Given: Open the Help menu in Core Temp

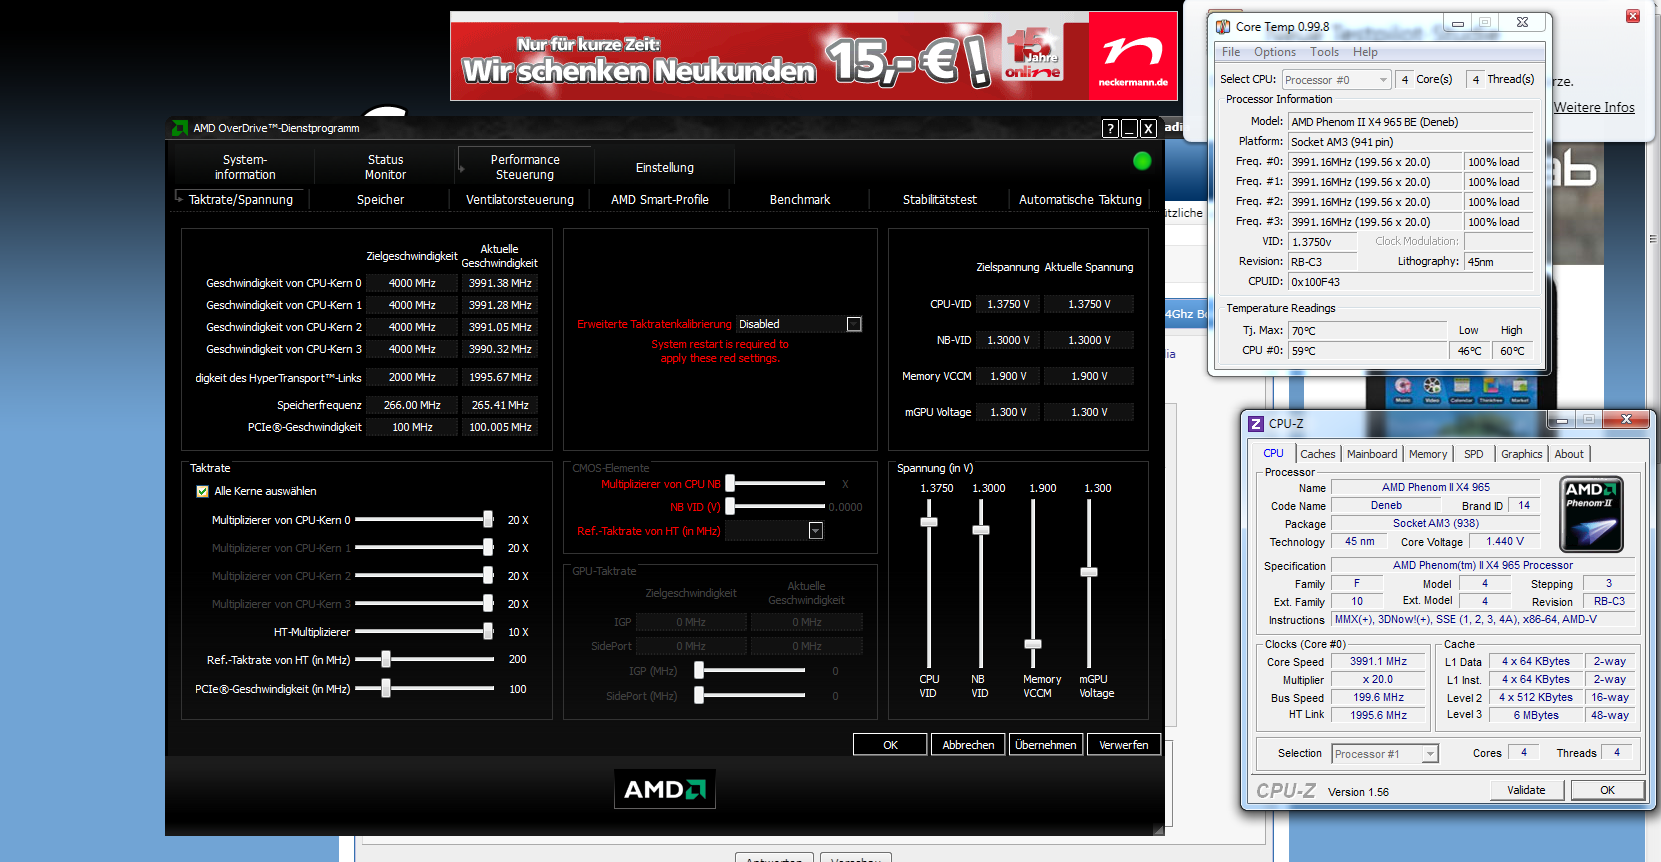Looking at the screenshot, I should pos(1365,52).
